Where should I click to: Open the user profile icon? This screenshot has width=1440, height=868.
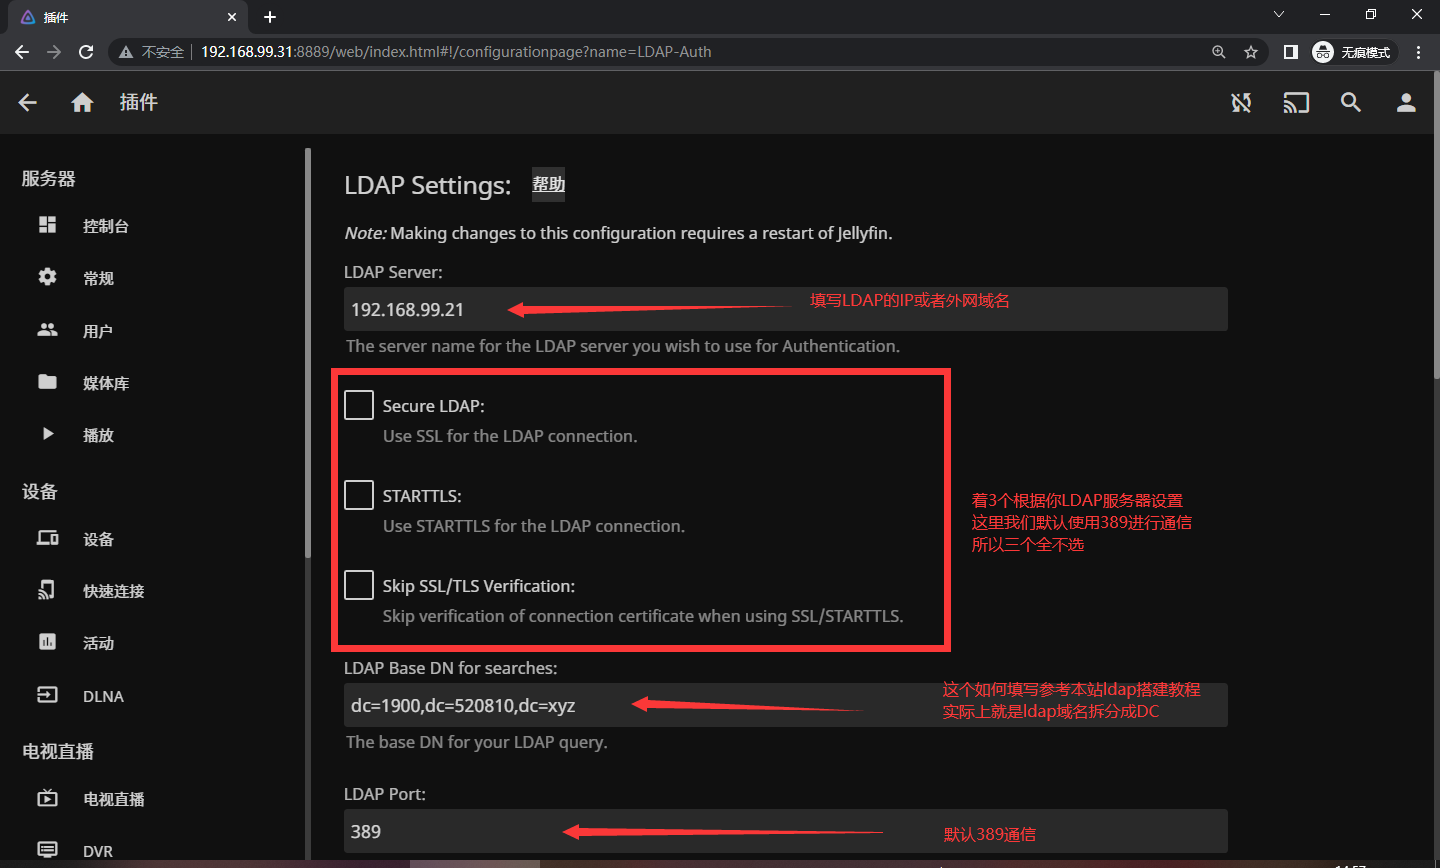[1406, 102]
